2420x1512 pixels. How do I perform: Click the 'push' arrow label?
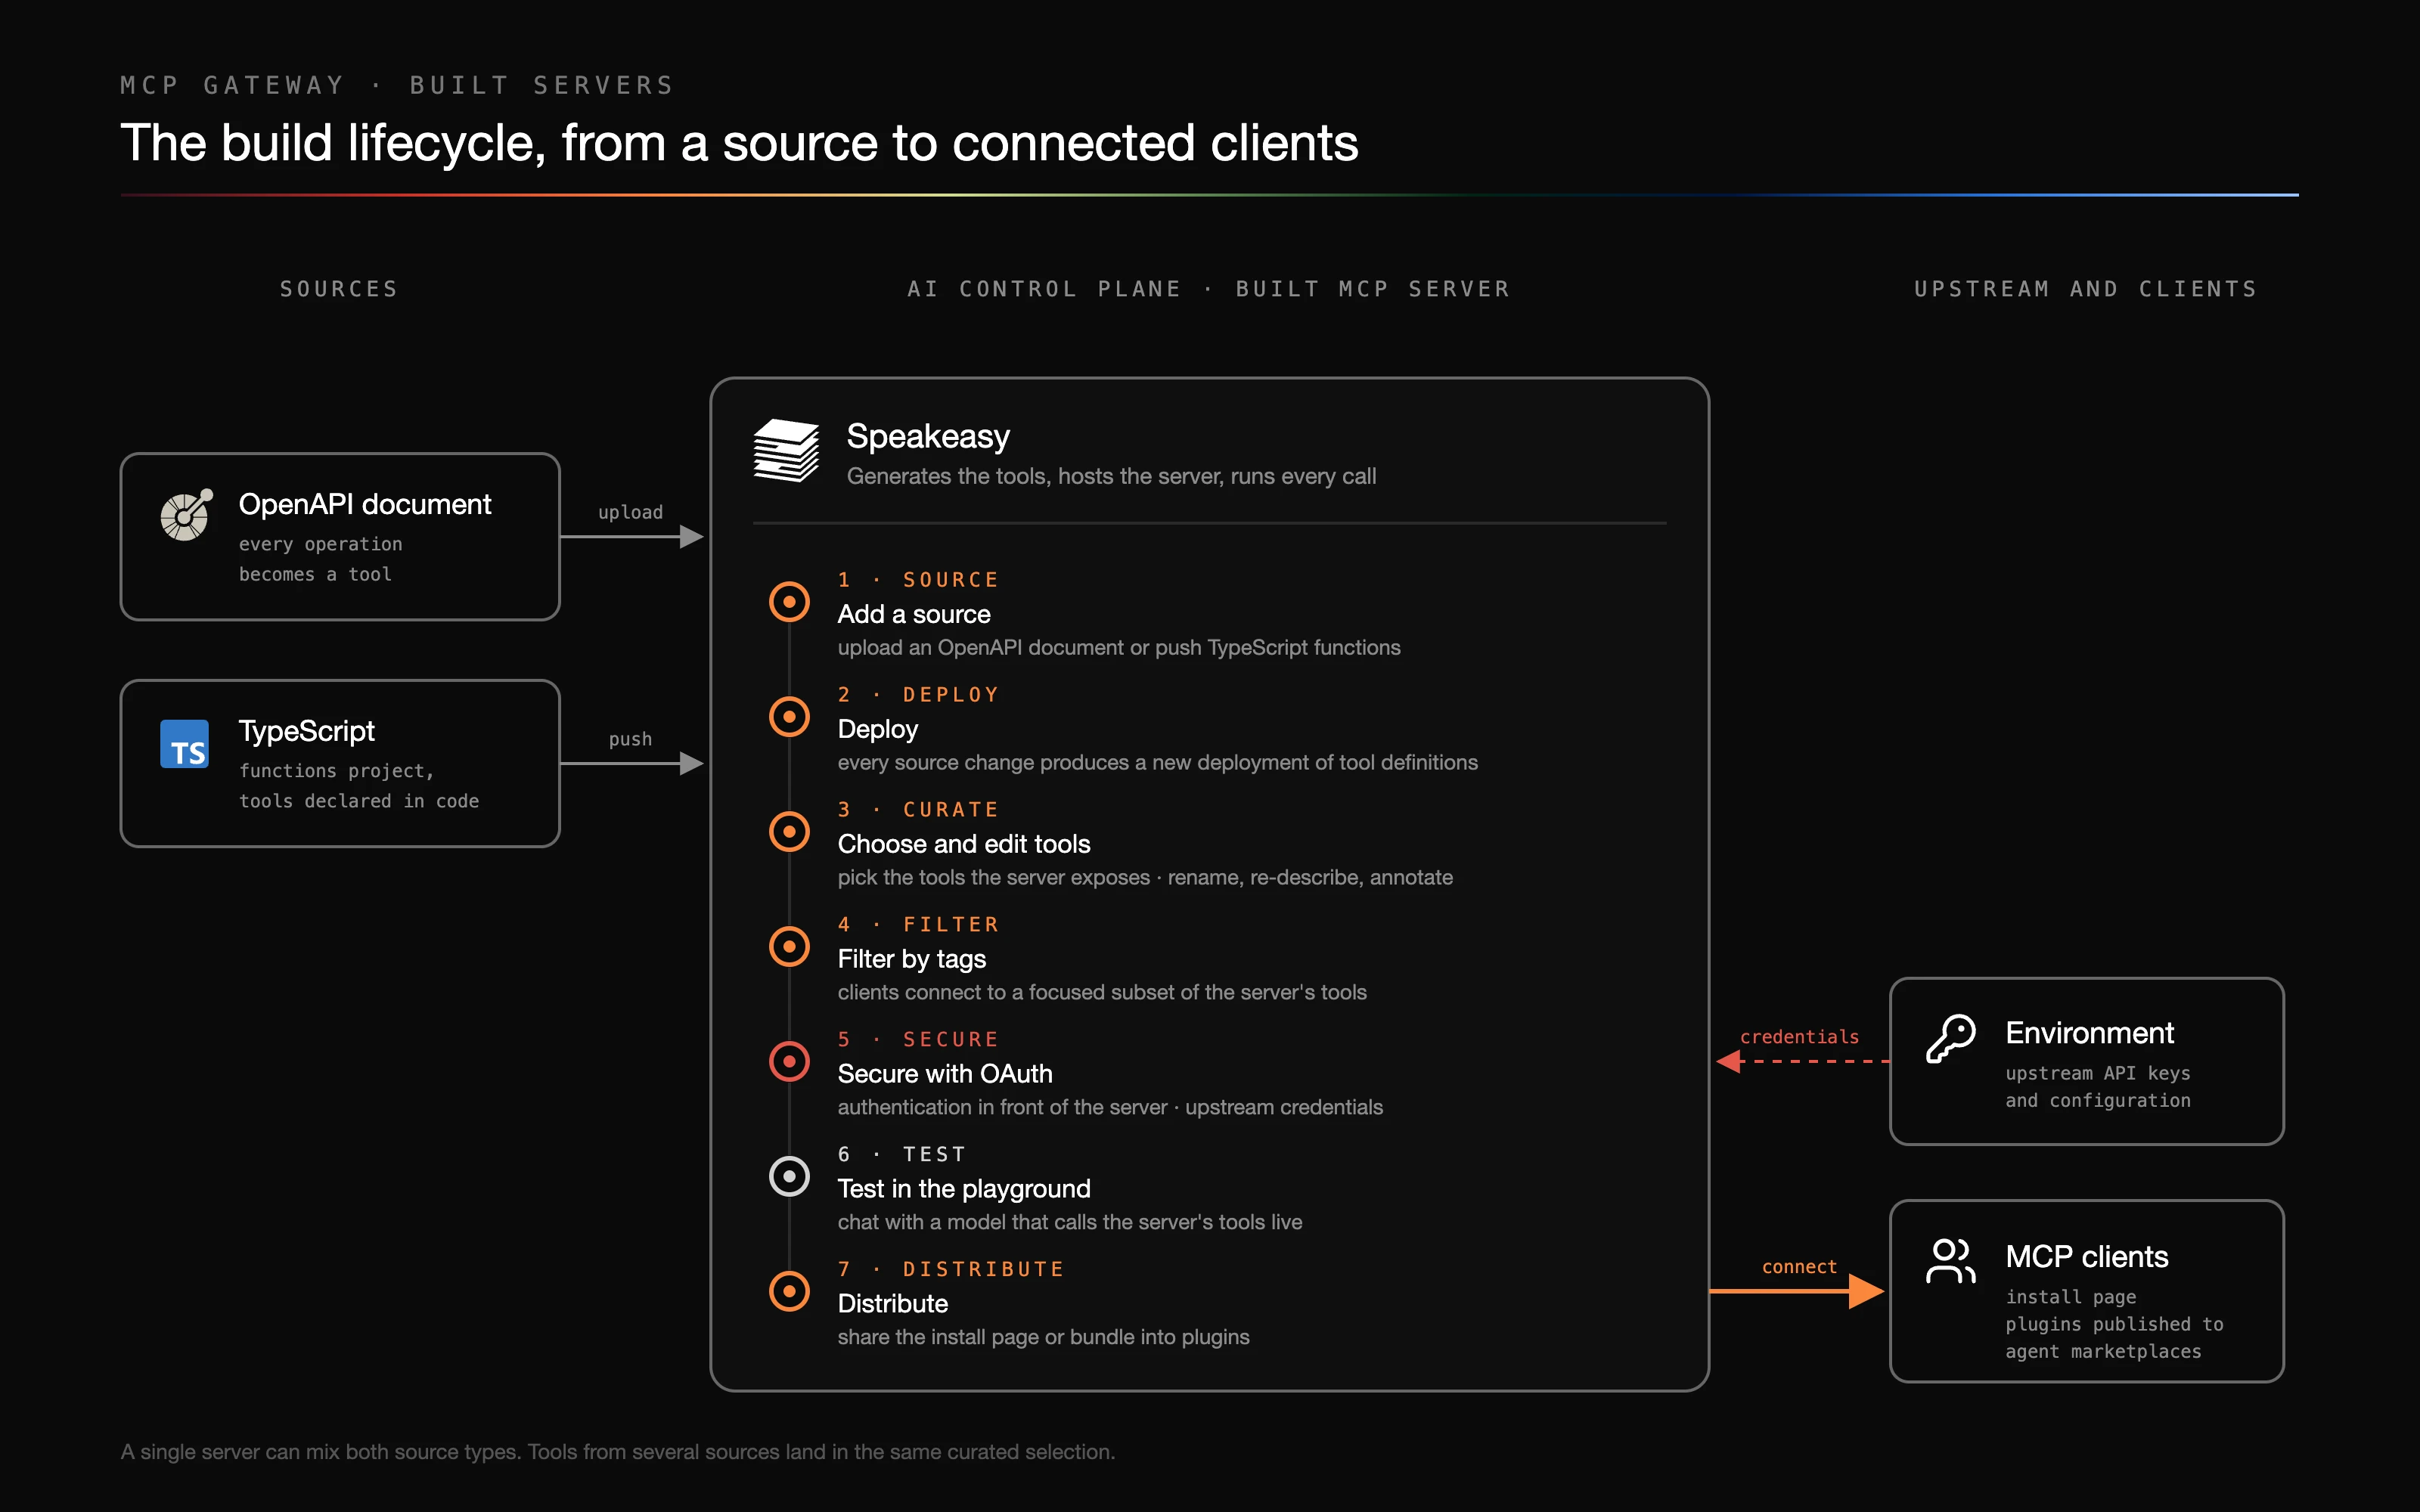[630, 739]
